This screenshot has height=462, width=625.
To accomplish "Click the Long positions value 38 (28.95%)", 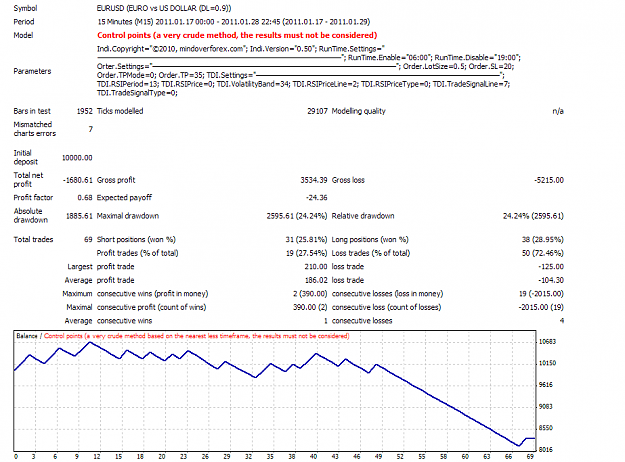I will pyautogui.click(x=542, y=239).
